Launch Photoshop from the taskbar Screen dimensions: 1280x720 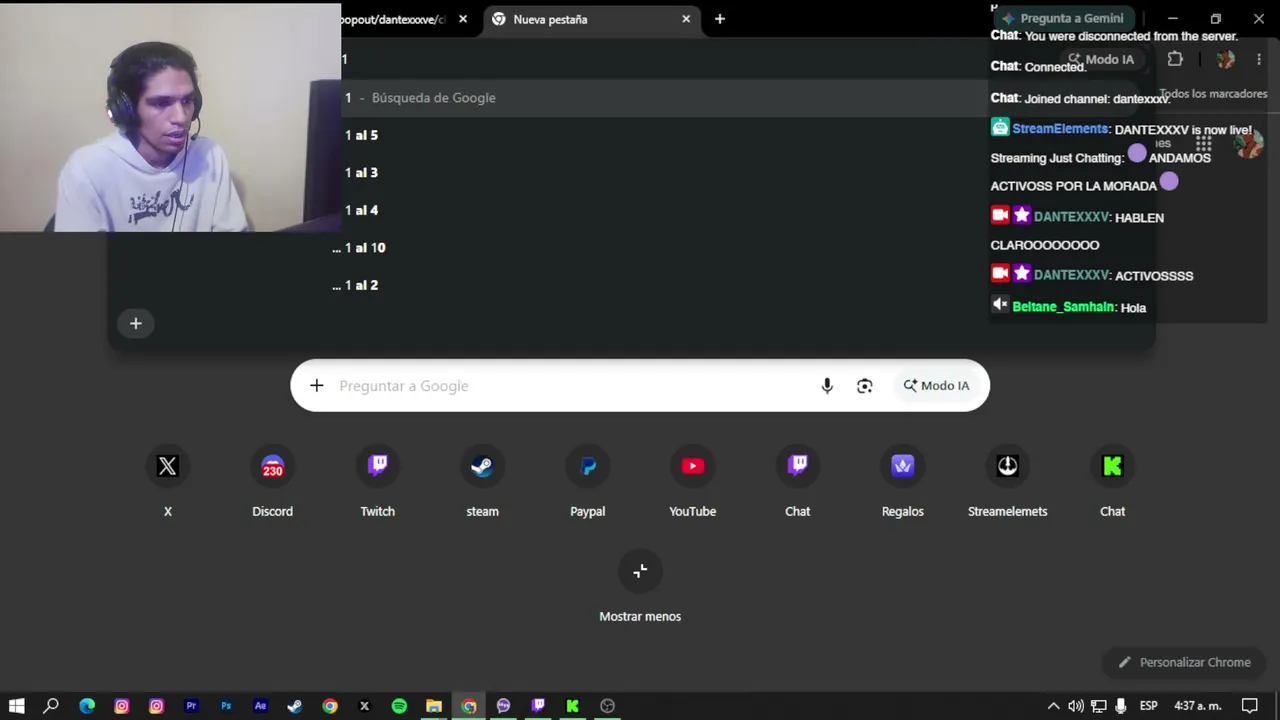pos(226,706)
